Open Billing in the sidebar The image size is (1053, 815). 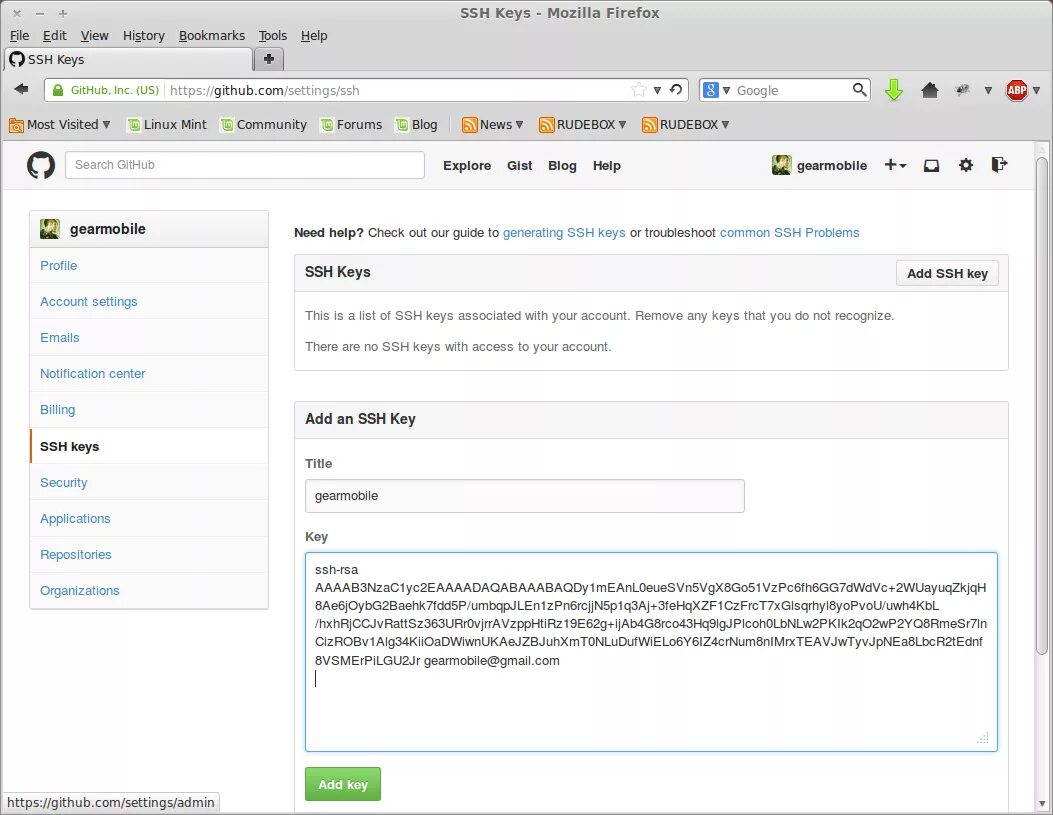tap(149, 410)
